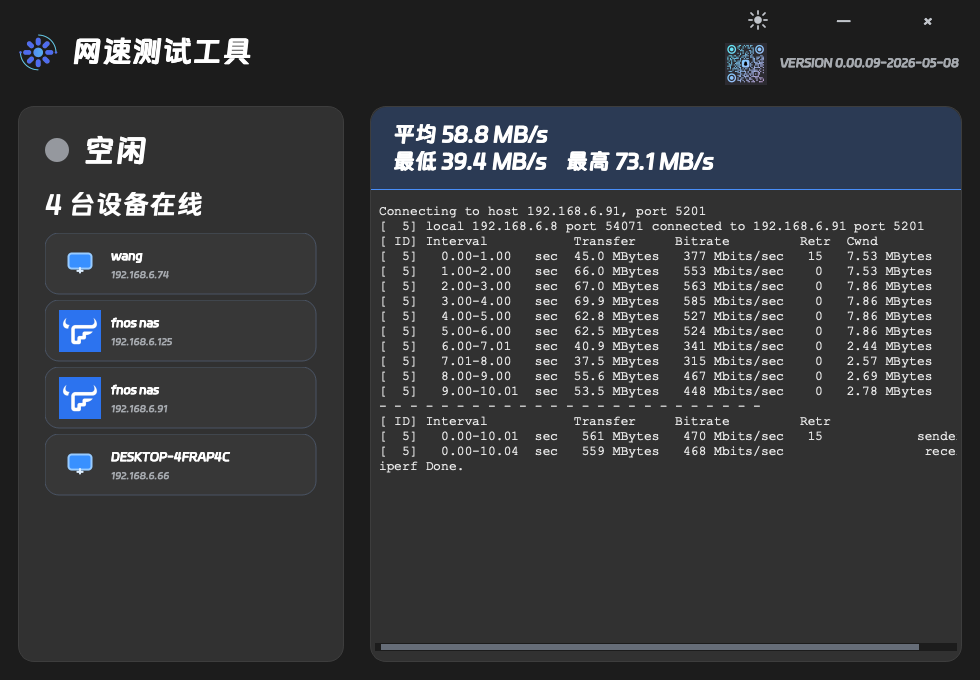The image size is (980, 680).
Task: Click fnos logo icon for 192.168.6.125
Action: pos(80,331)
